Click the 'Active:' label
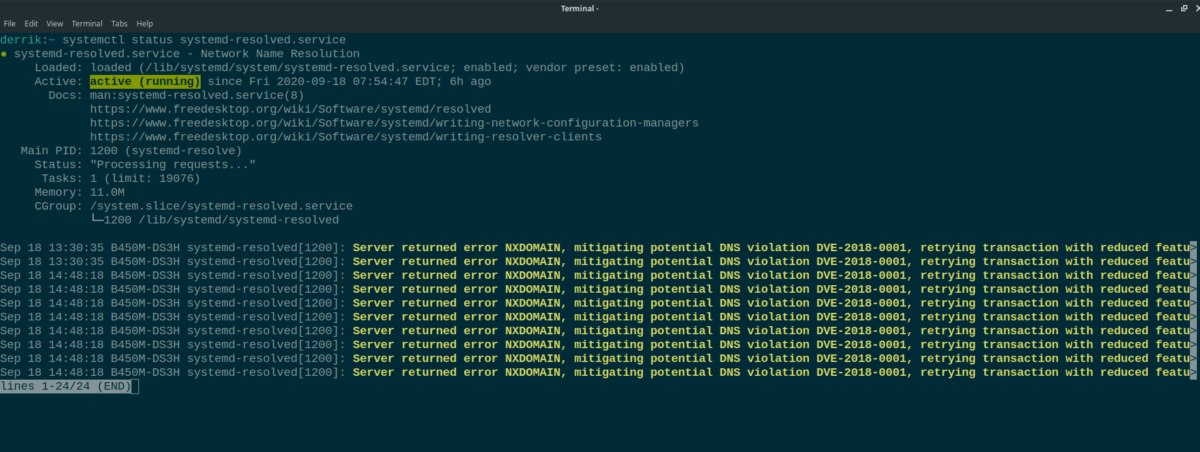This screenshot has height=452, width=1200. point(56,81)
